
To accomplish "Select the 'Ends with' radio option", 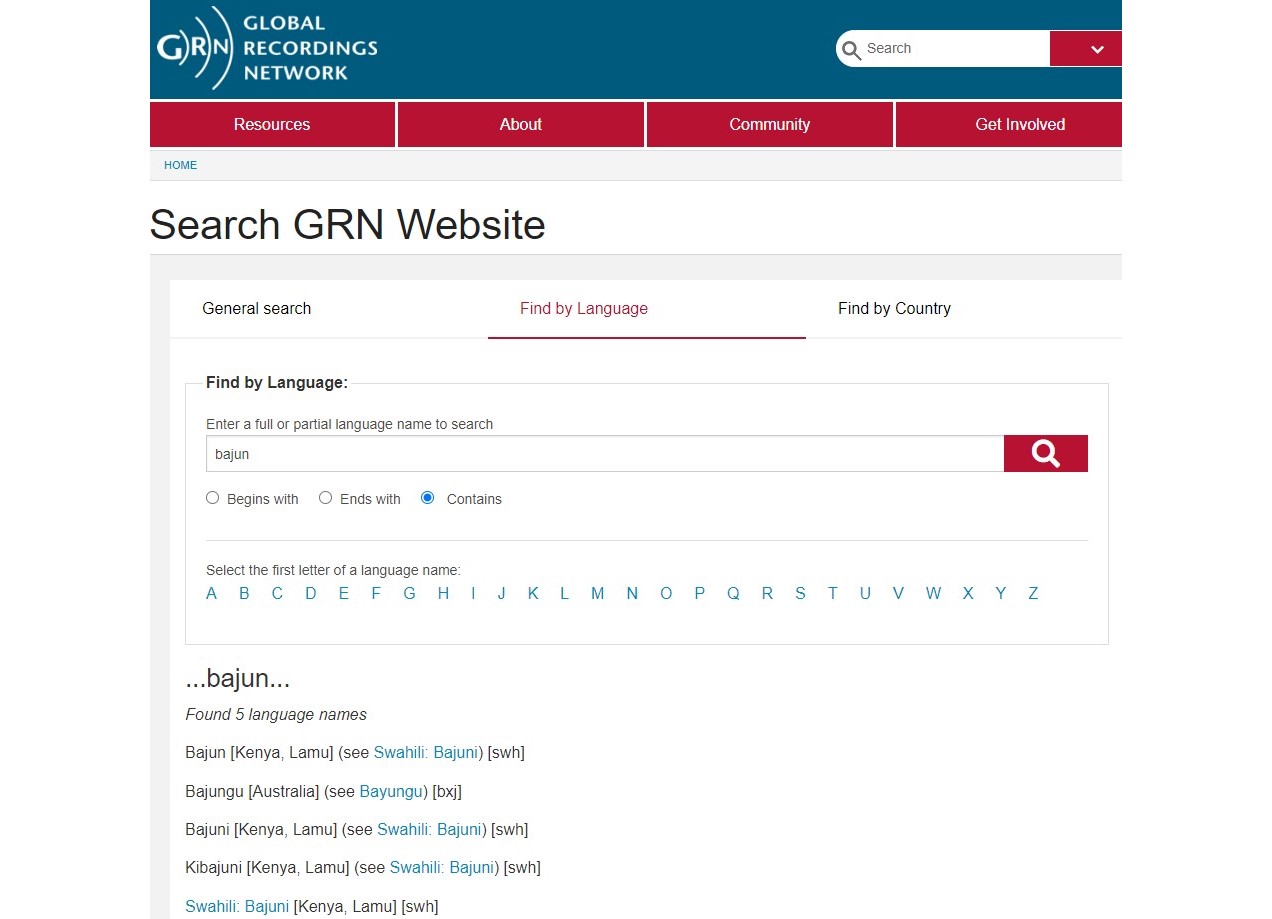I will 325,498.
